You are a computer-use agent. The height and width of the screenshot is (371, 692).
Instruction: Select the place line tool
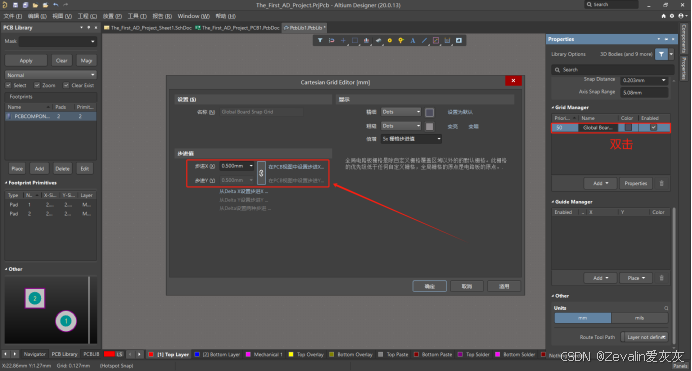tap(424, 40)
